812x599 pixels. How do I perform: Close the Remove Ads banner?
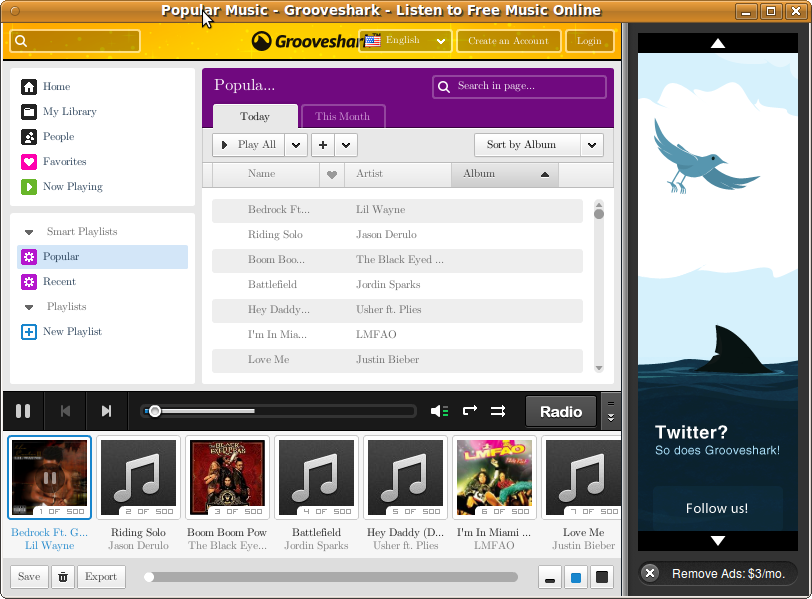coord(650,574)
